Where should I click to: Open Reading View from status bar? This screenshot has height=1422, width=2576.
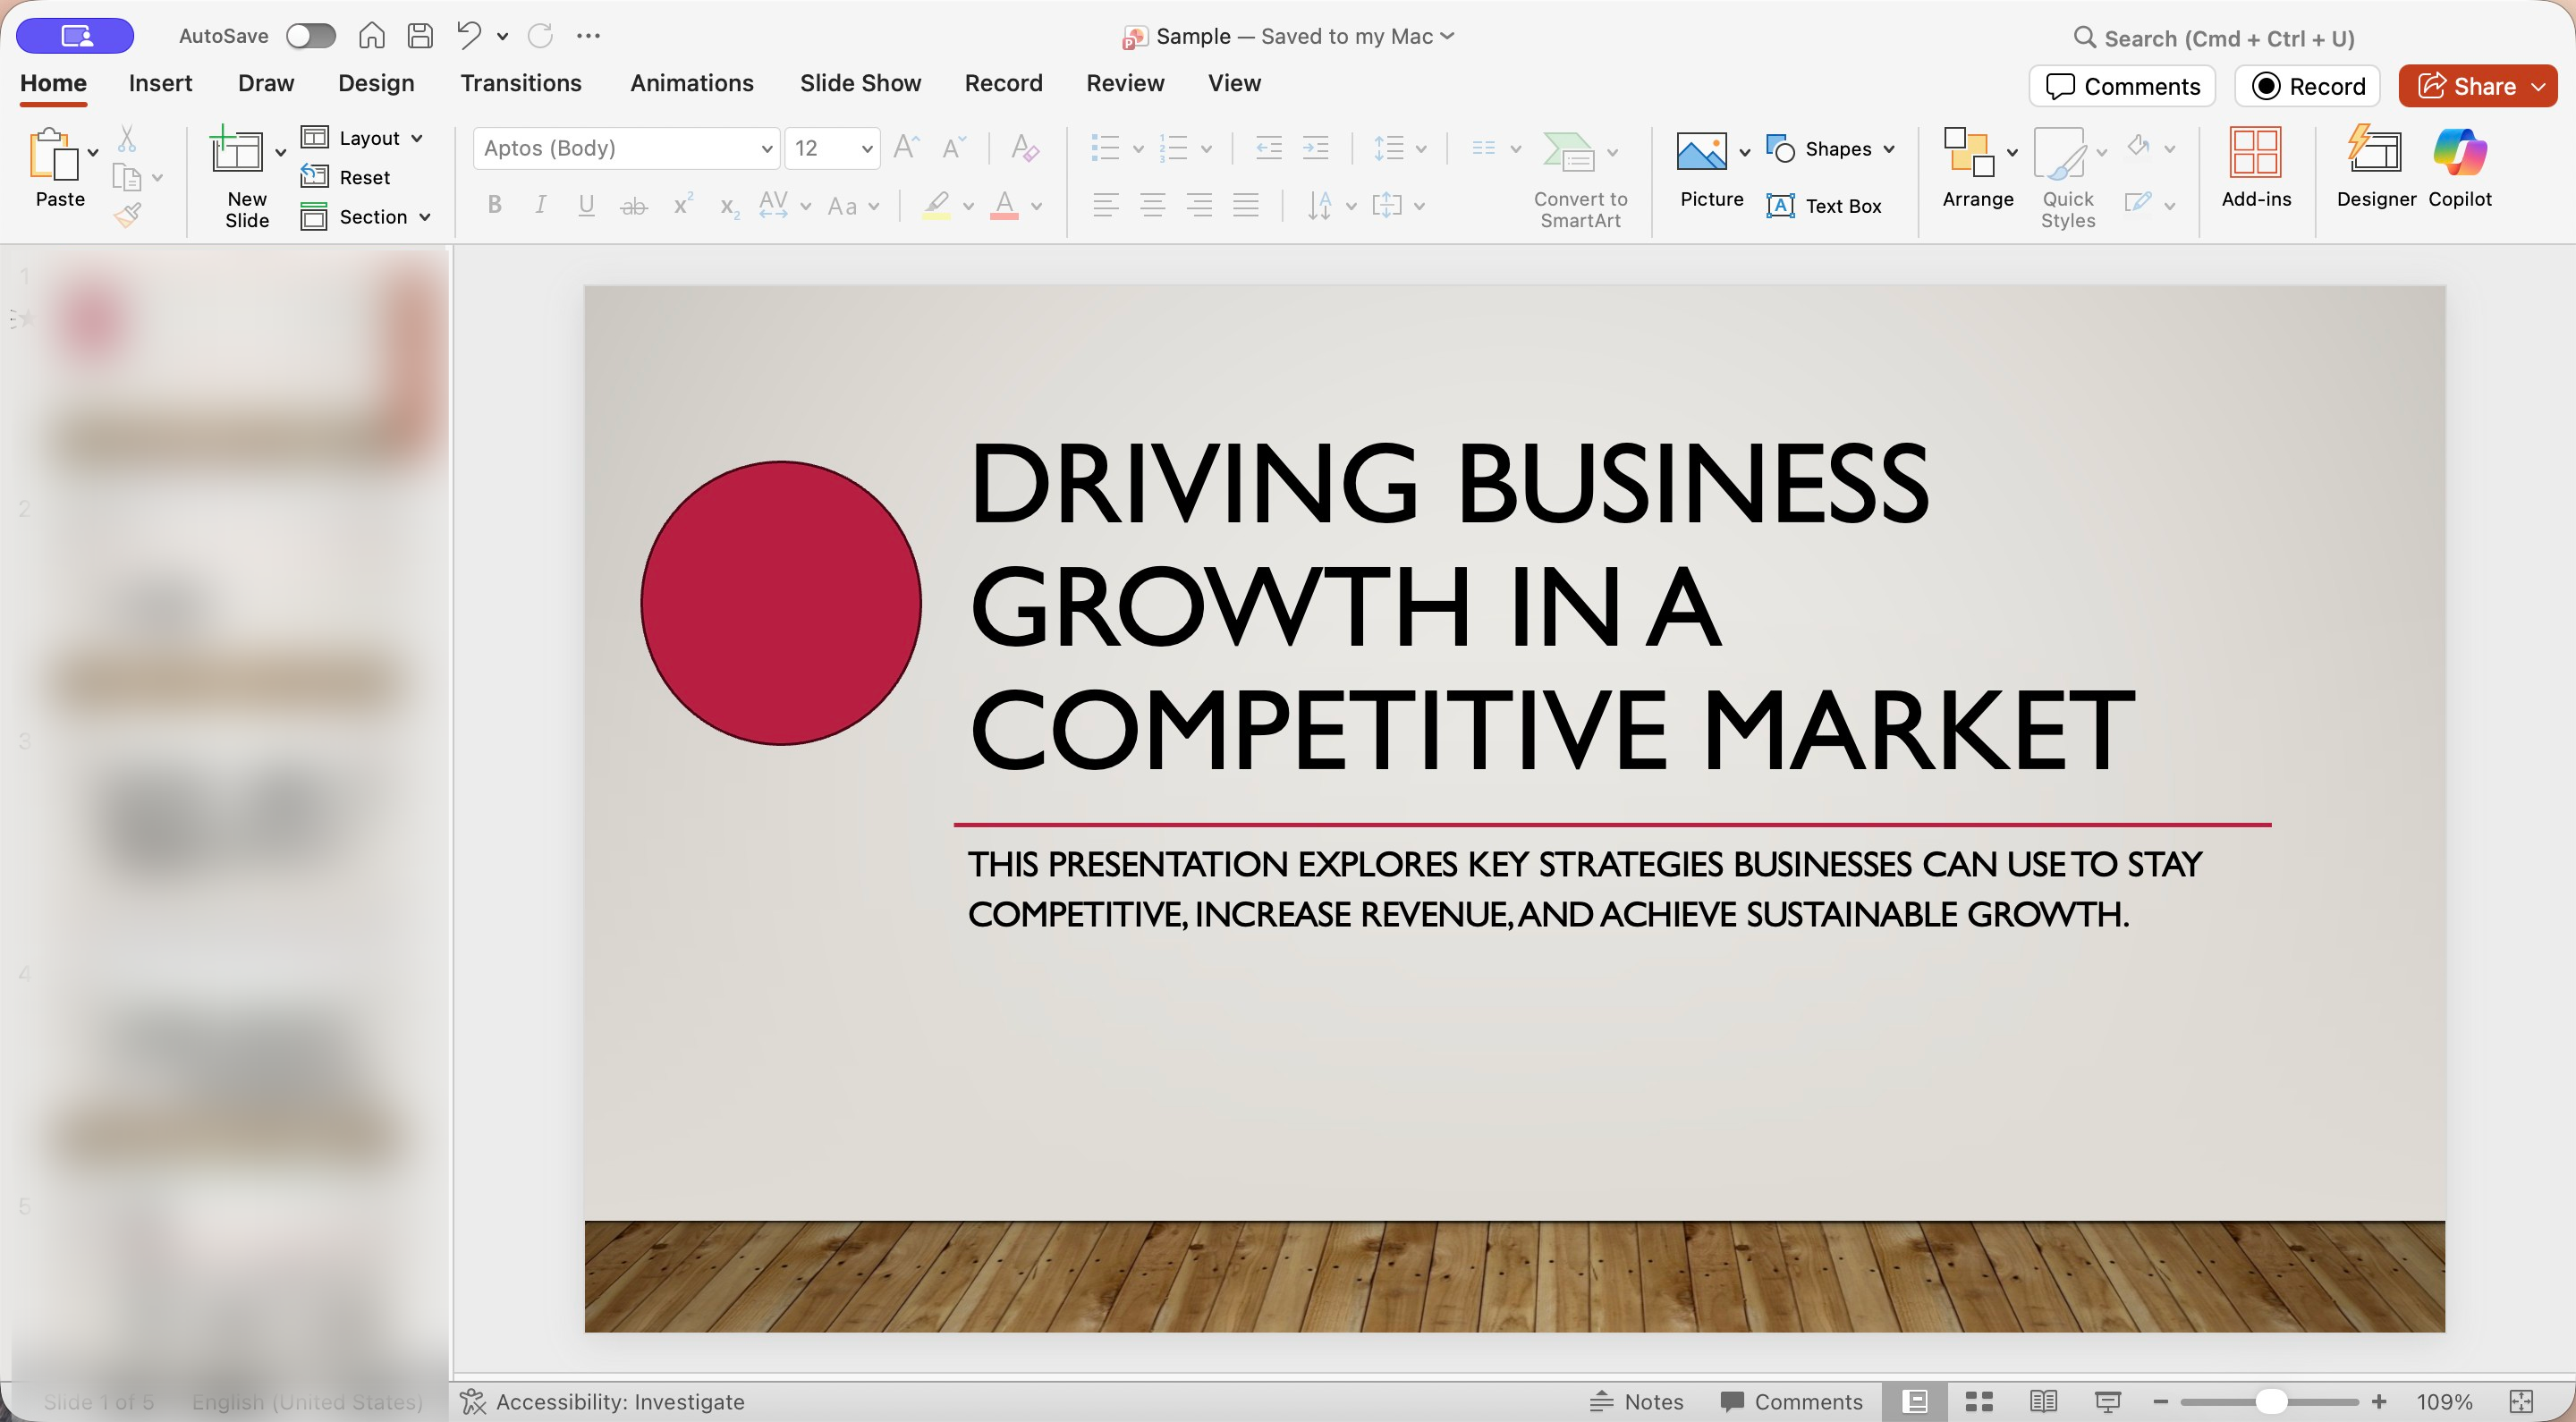click(2043, 1401)
